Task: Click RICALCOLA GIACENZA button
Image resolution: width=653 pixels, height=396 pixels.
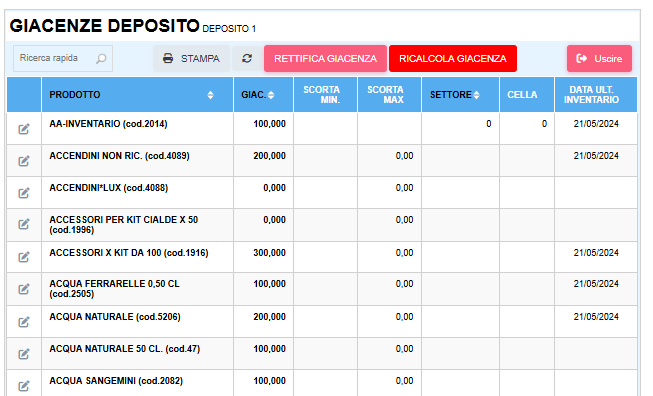Action: [453, 59]
